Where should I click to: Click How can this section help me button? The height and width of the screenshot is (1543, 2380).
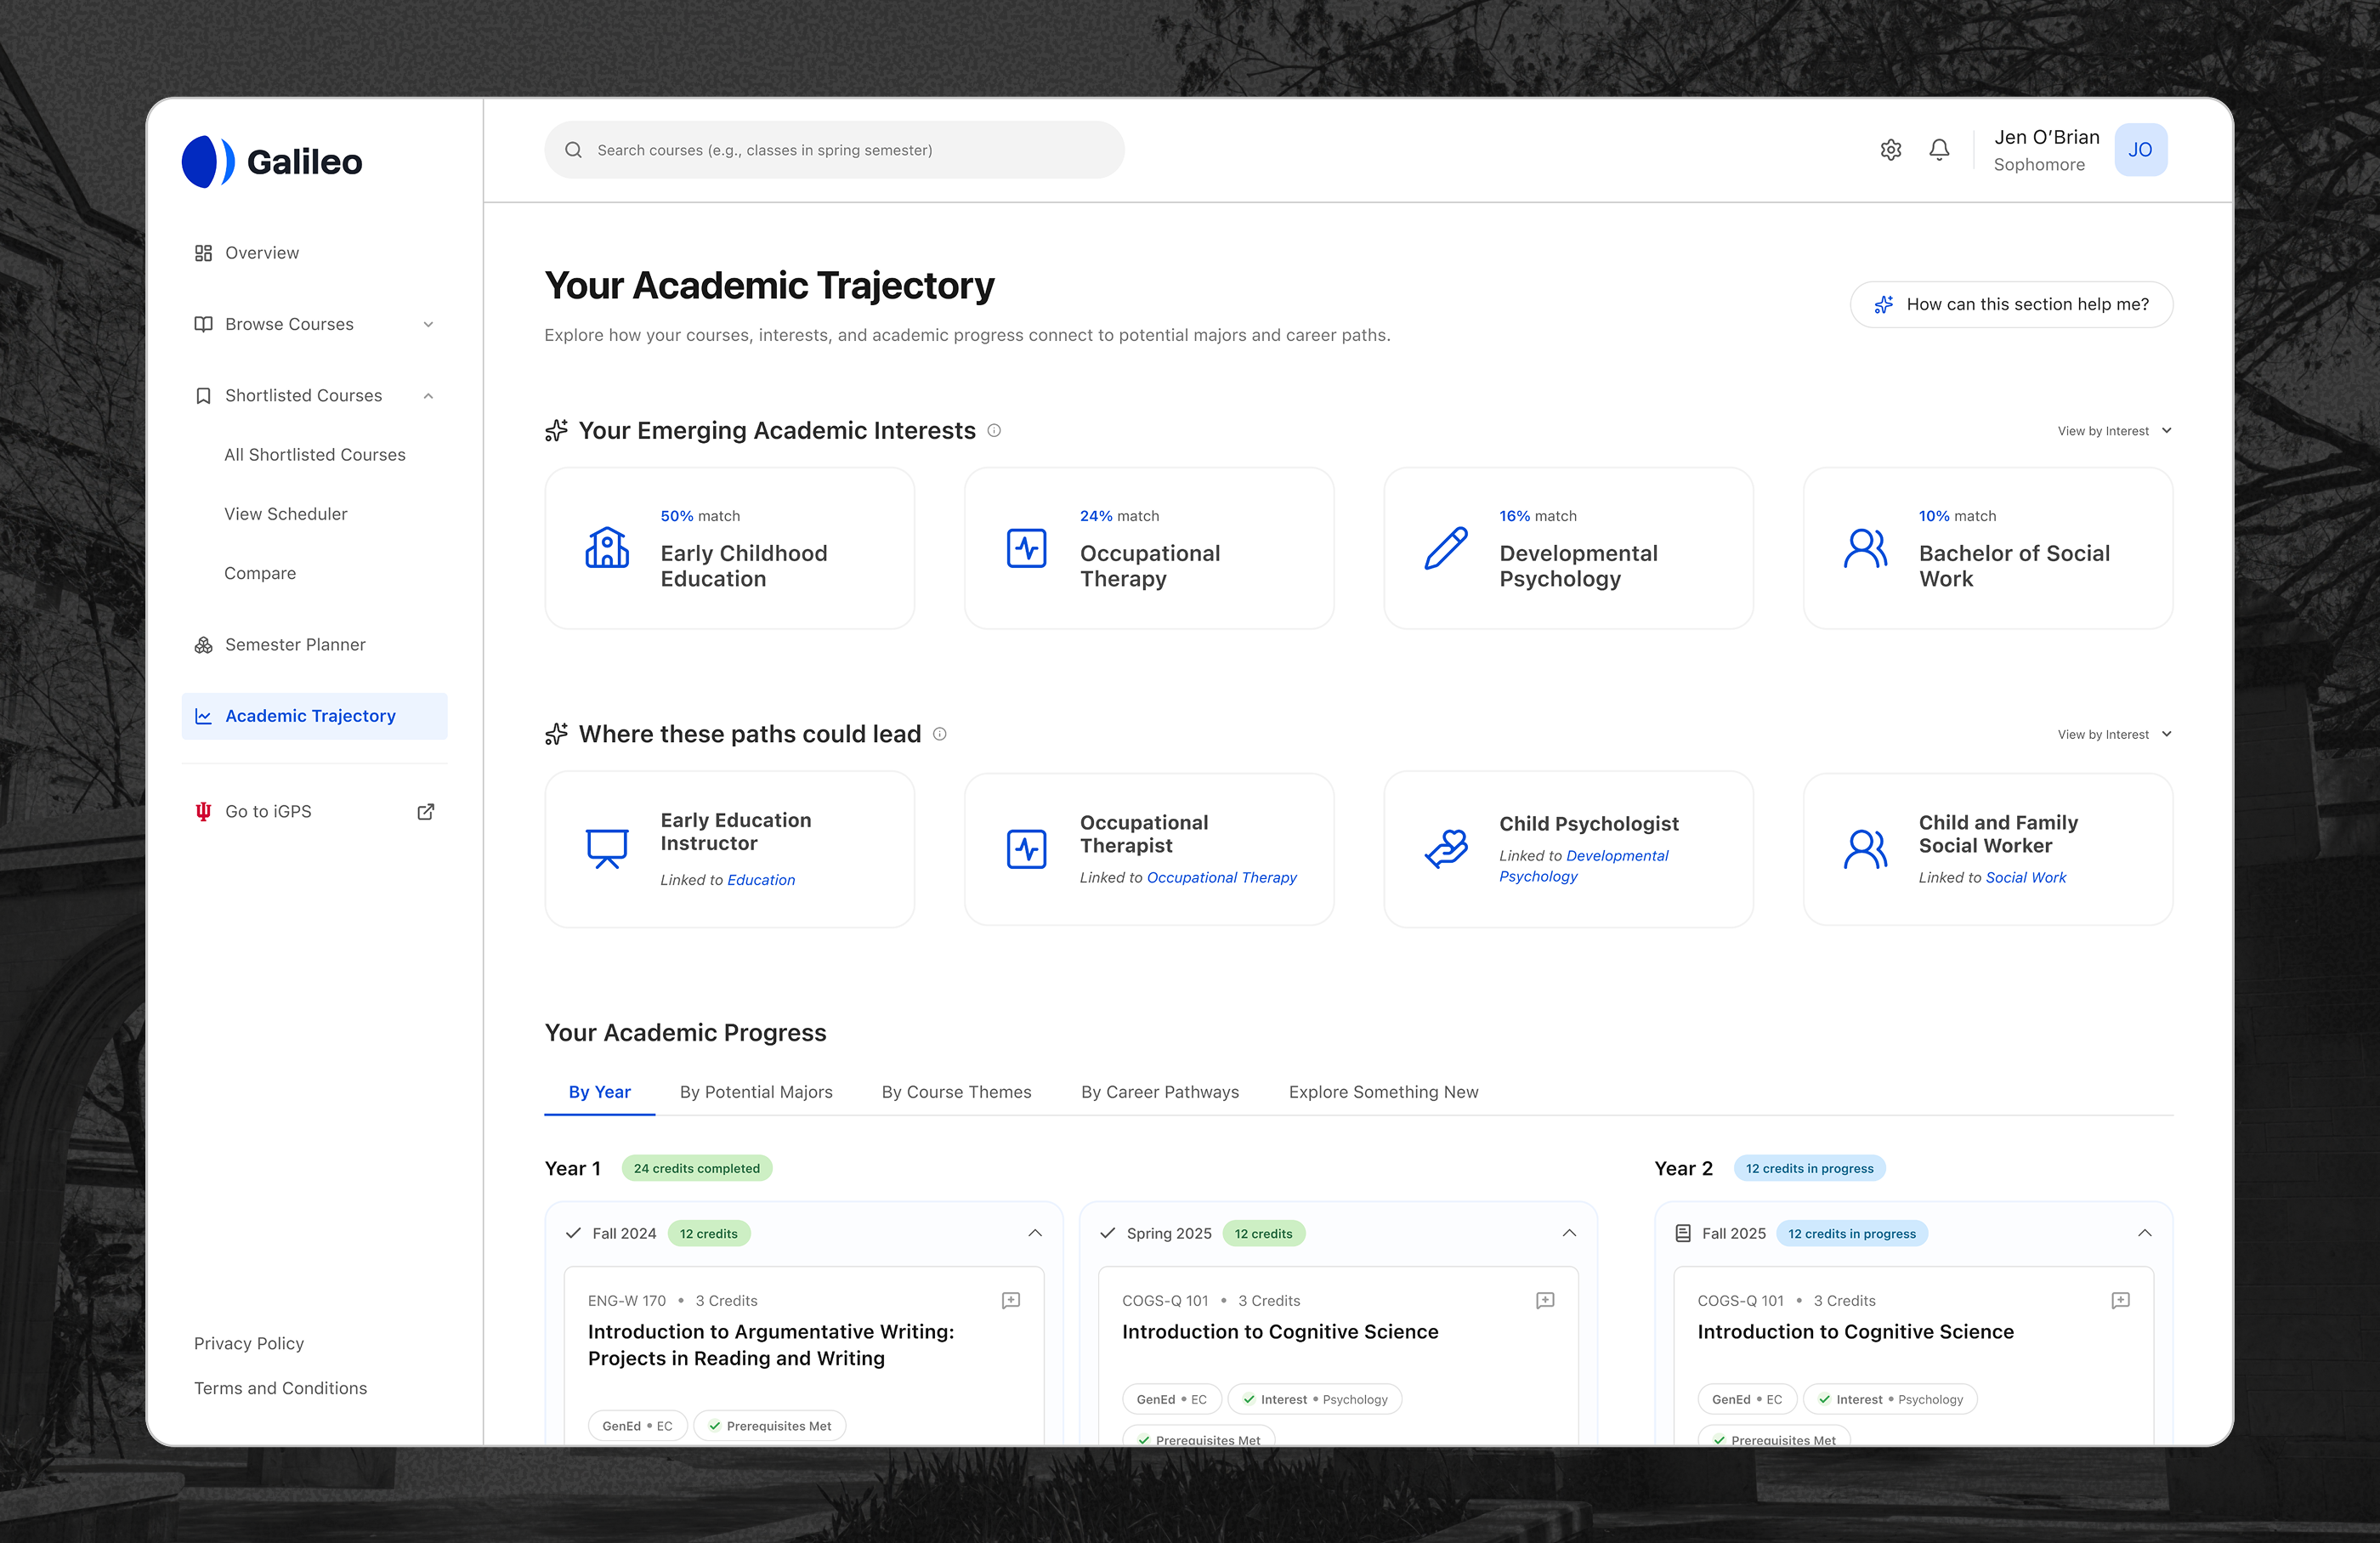pyautogui.click(x=2011, y=304)
